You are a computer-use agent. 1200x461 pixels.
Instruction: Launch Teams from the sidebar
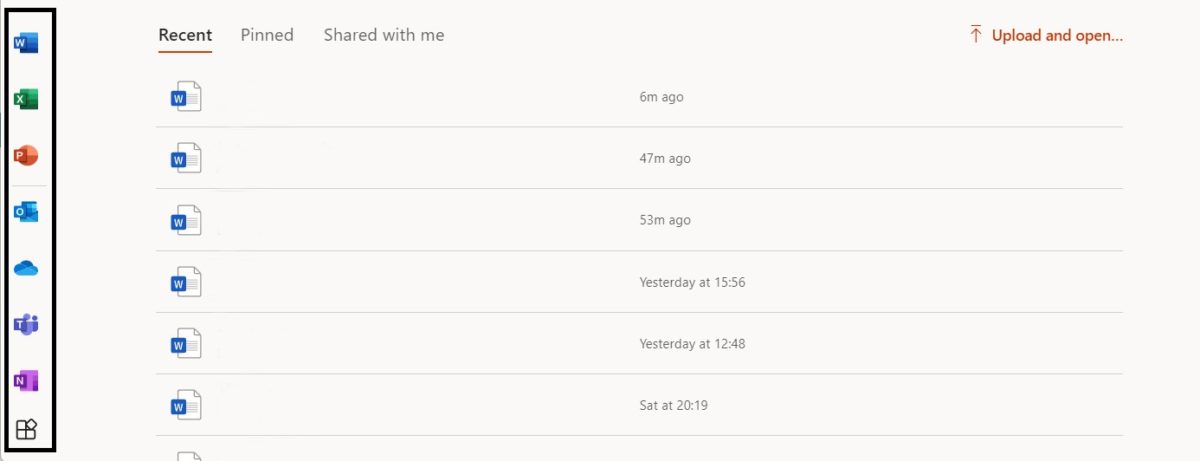[x=26, y=325]
